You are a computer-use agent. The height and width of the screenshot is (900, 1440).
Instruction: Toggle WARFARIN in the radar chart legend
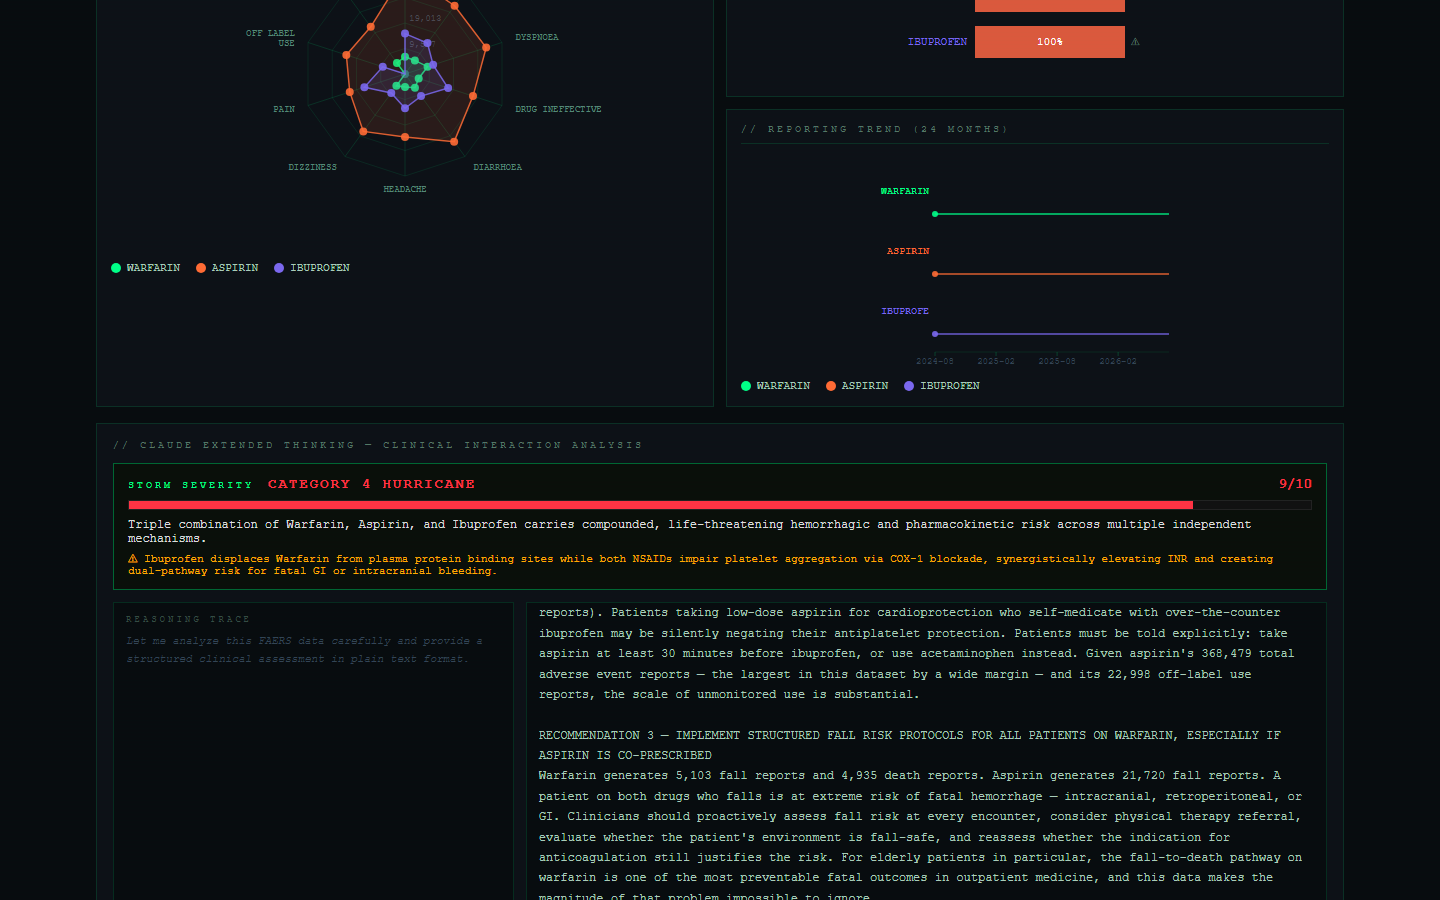[146, 268]
